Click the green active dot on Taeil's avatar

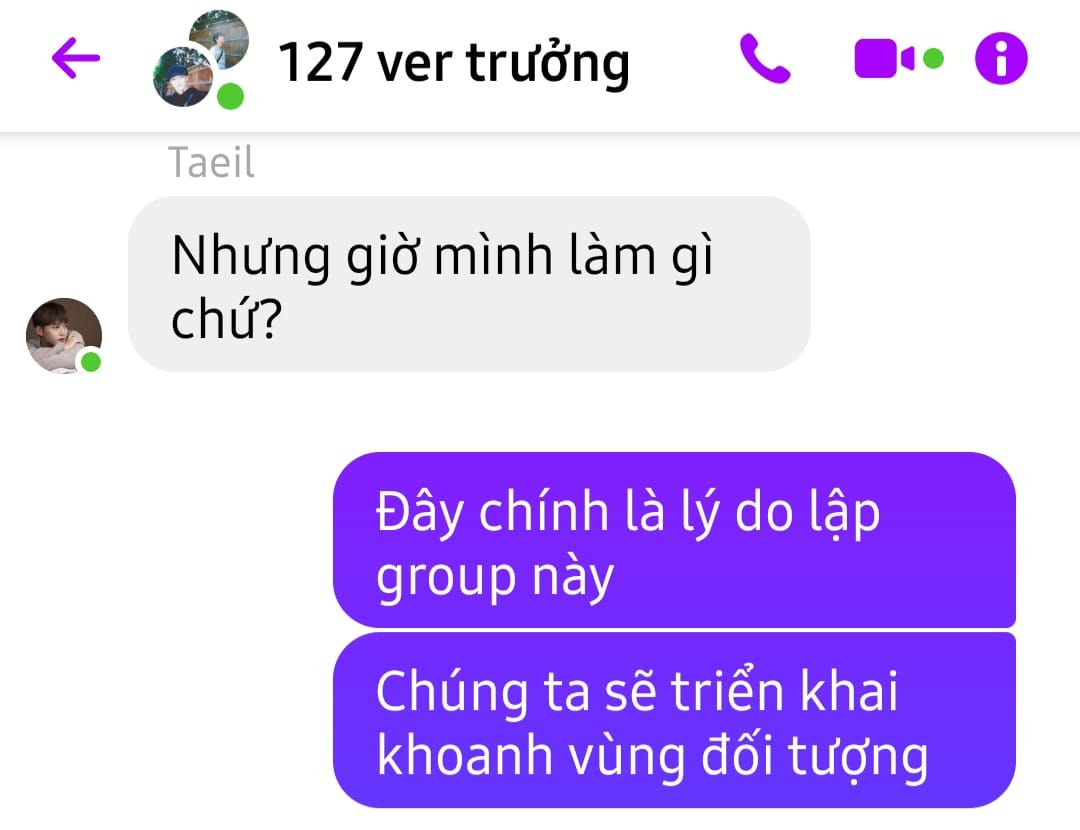[91, 362]
